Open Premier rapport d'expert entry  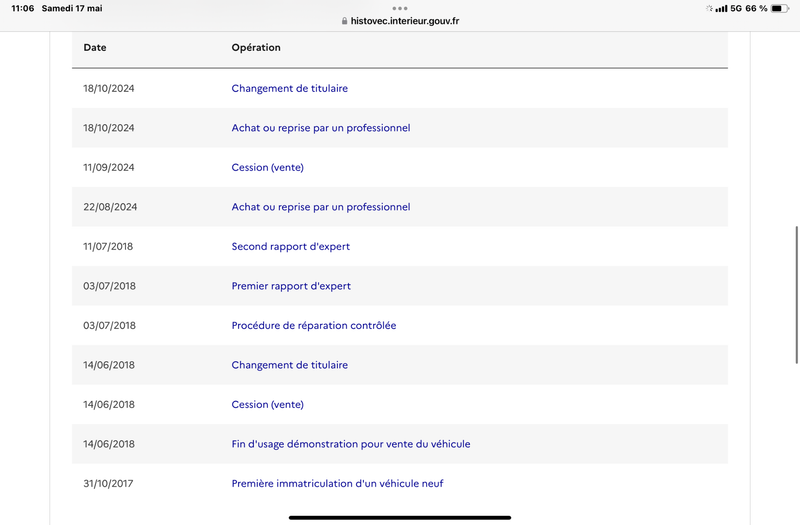(291, 286)
